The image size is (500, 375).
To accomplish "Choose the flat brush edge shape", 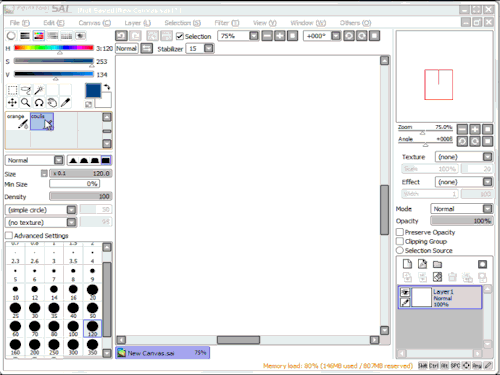I will [106, 160].
